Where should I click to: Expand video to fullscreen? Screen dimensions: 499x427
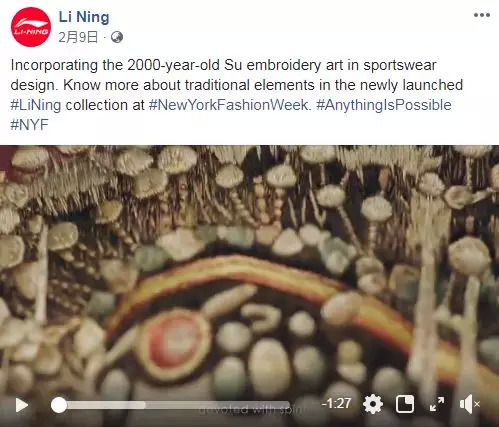(437, 404)
